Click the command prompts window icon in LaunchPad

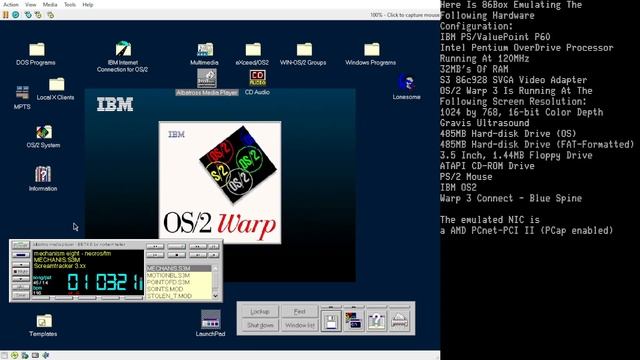[353, 321]
